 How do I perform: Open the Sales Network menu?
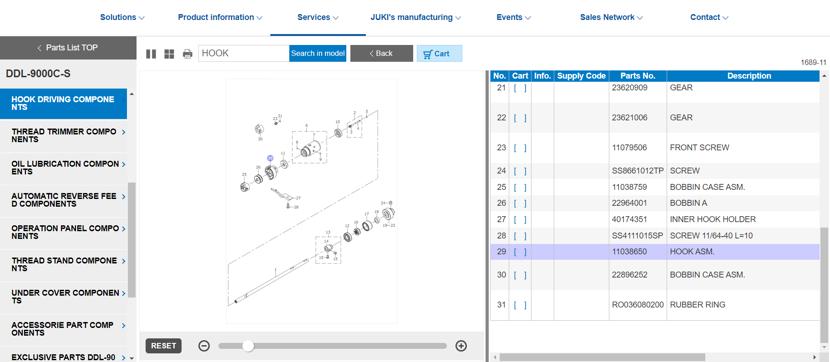[611, 17]
